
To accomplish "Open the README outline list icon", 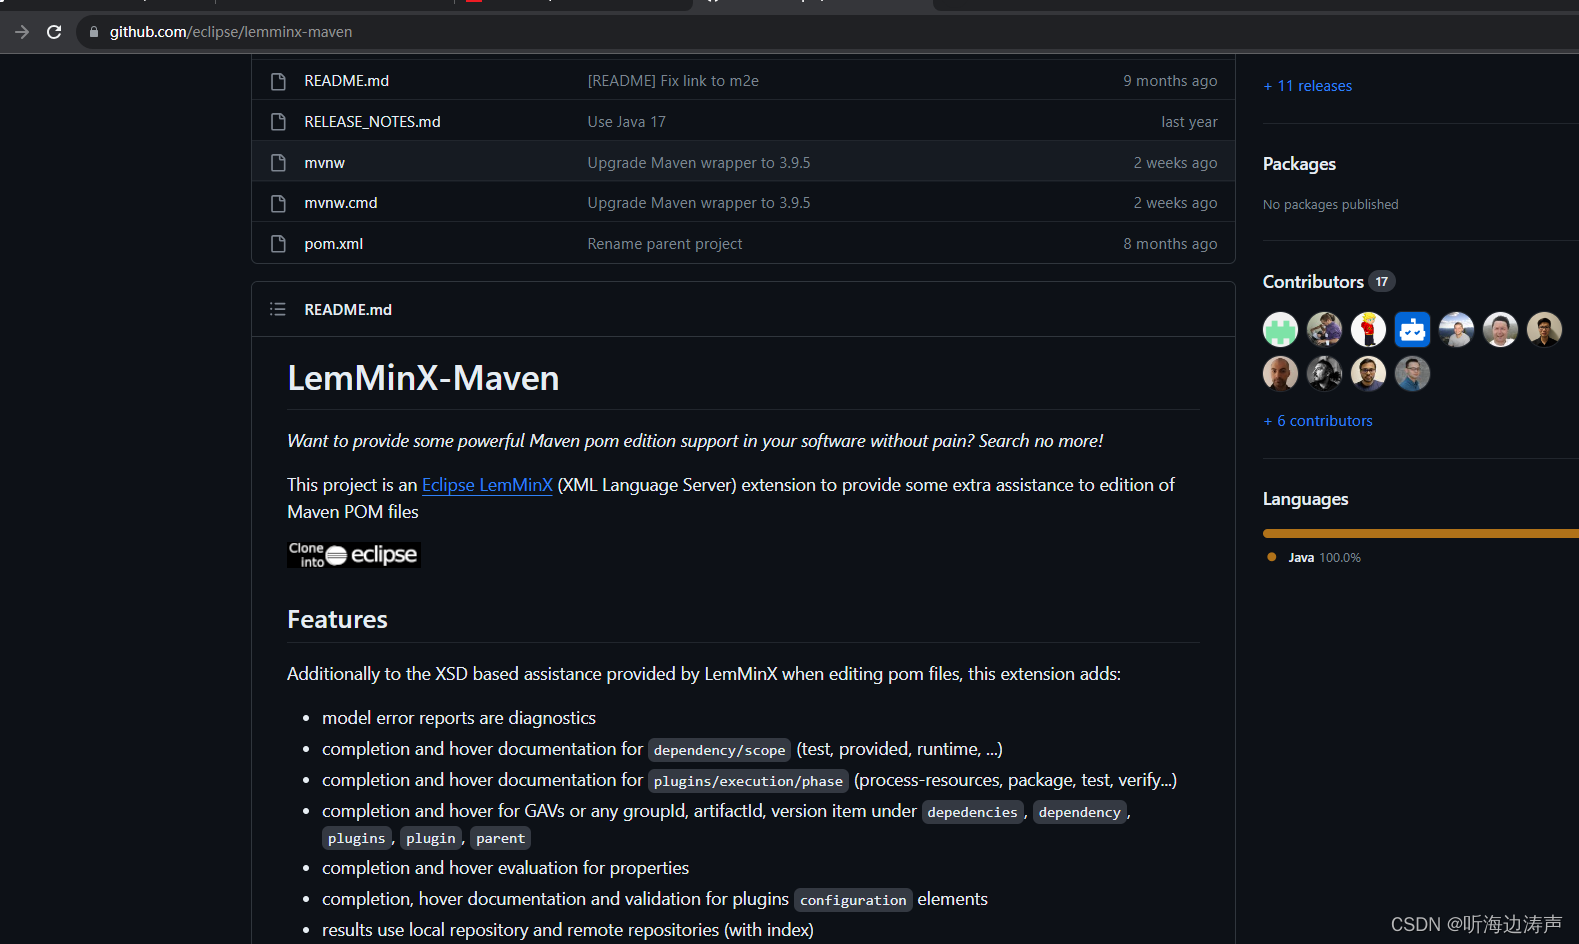I will [x=278, y=310].
